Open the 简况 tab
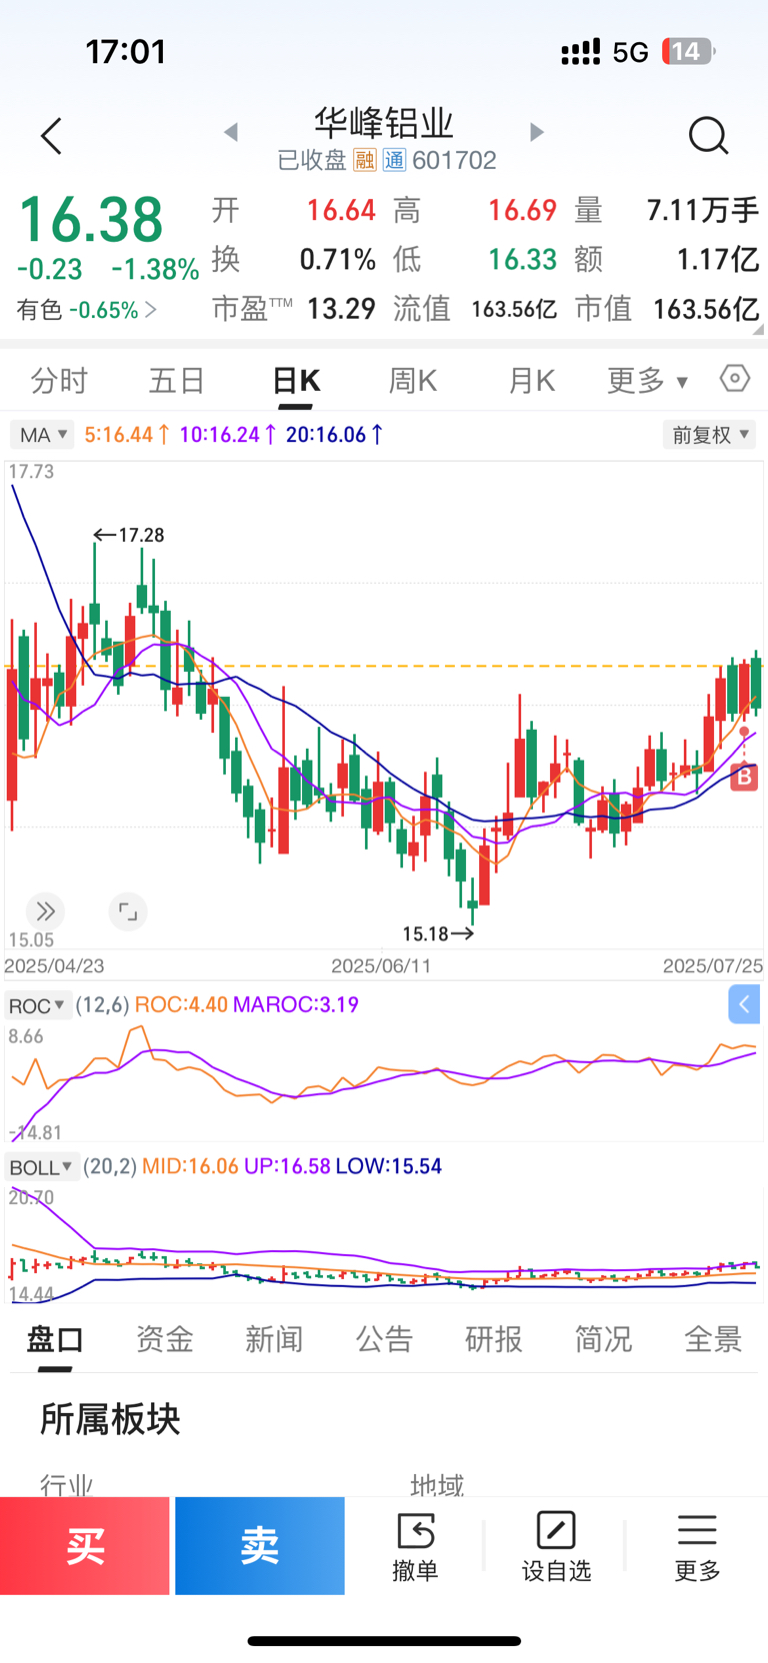This screenshot has width=768, height=1663. [x=603, y=1339]
